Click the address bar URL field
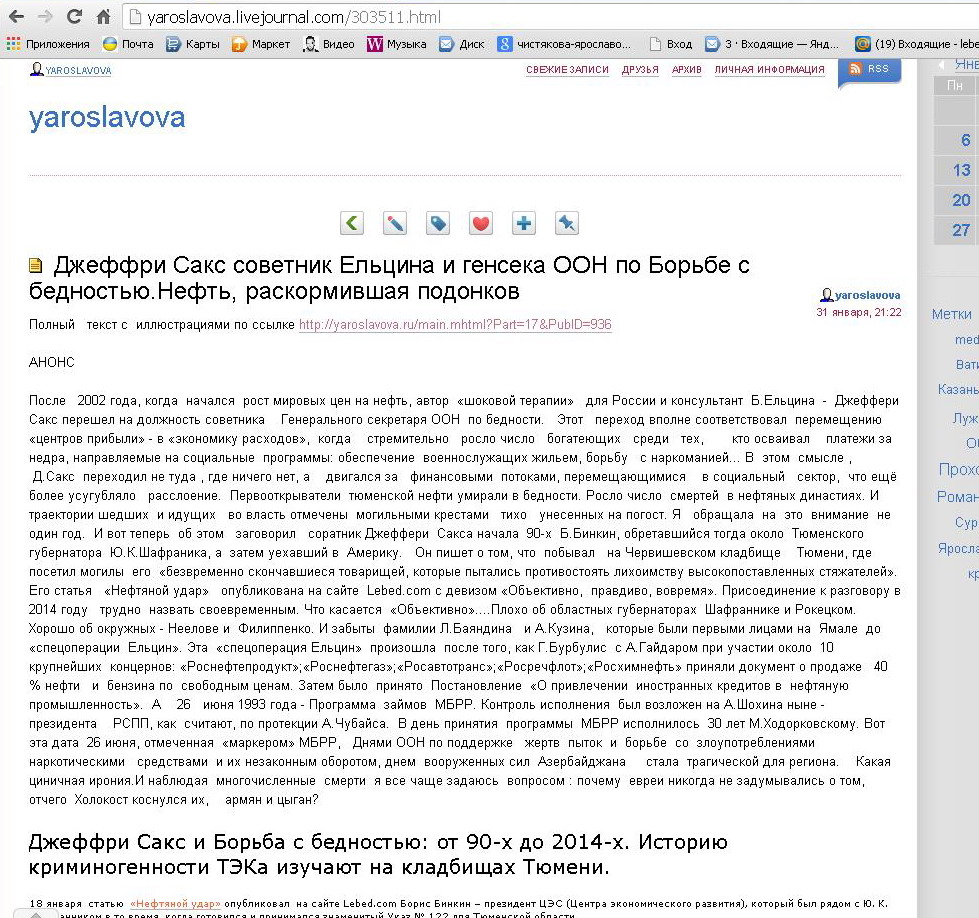This screenshot has width=979, height=918. pos(549,17)
